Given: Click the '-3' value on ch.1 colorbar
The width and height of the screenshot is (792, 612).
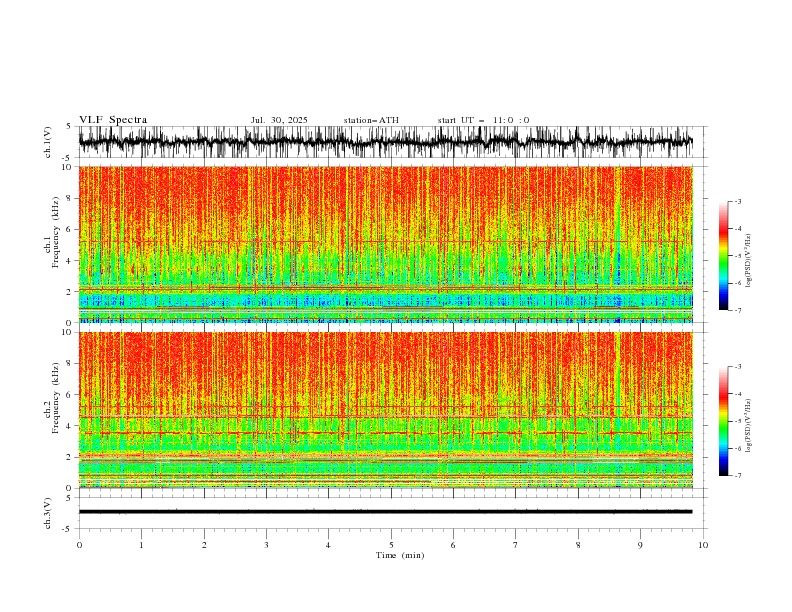Looking at the screenshot, I should [737, 201].
